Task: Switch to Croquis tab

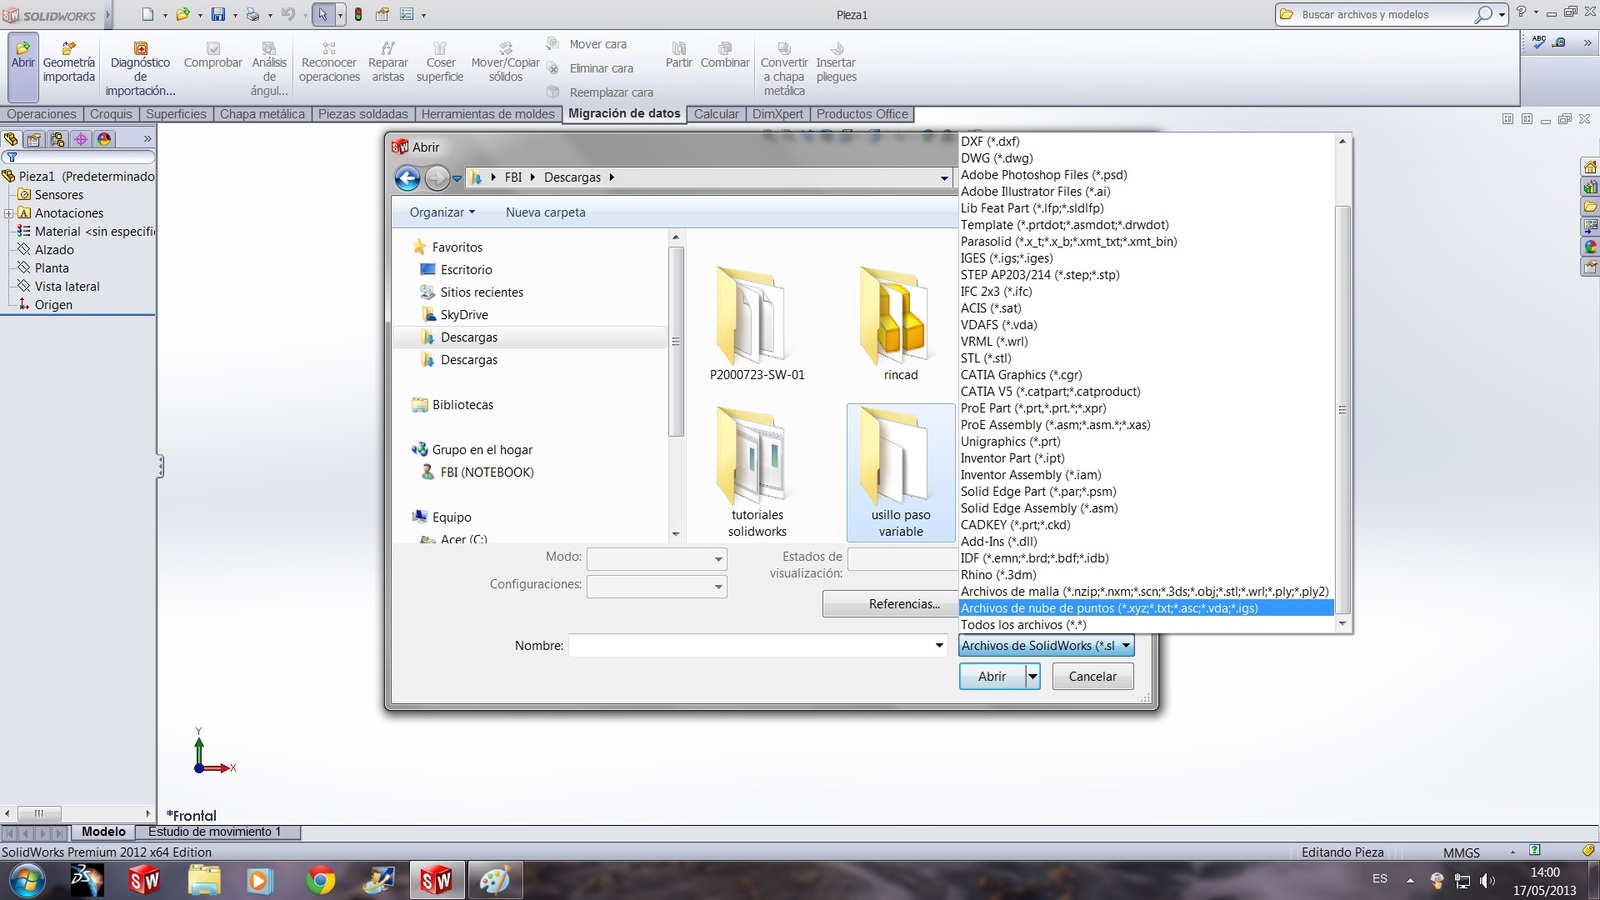Action: click(x=111, y=114)
